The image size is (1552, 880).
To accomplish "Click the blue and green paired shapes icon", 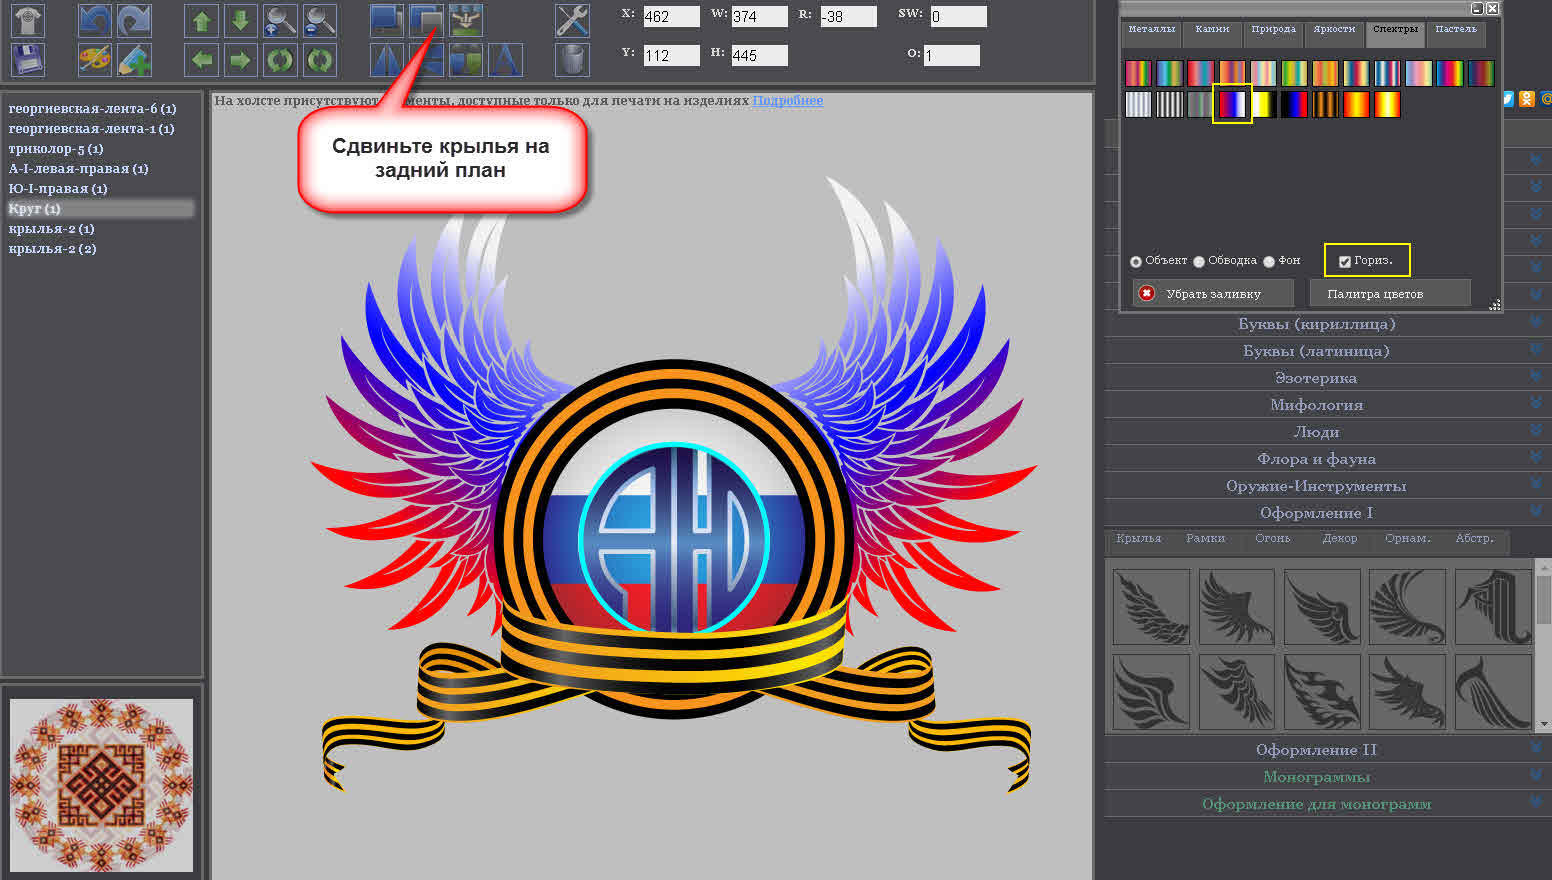I will pyautogui.click(x=466, y=60).
